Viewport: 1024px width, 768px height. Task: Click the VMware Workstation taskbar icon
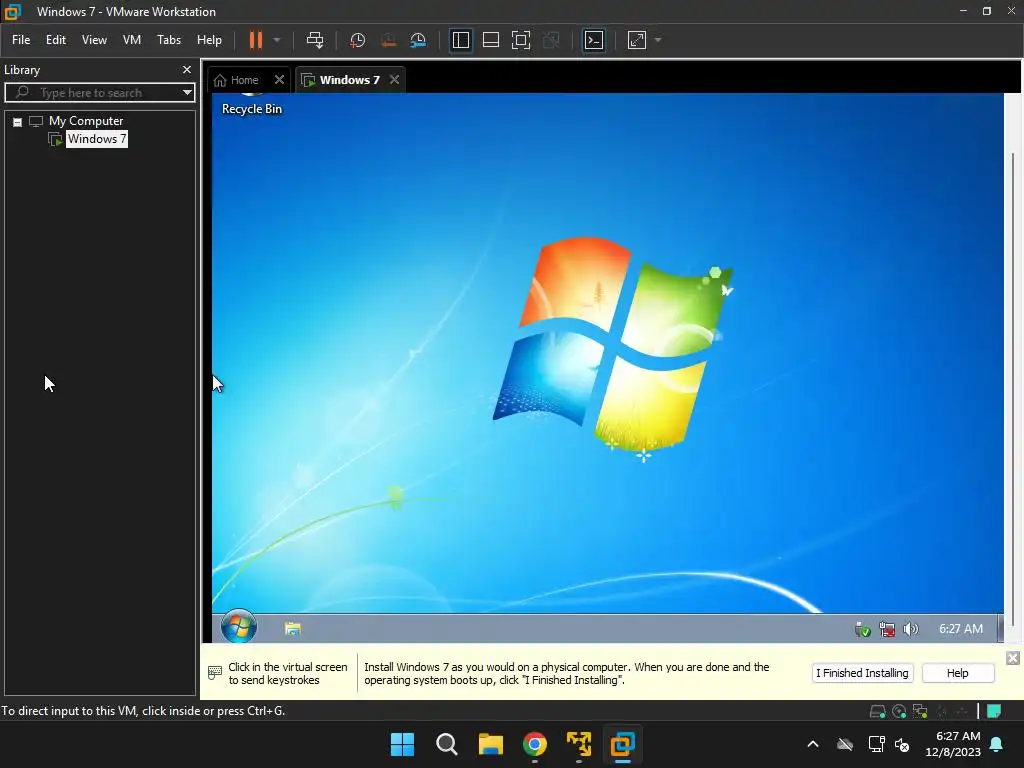622,744
